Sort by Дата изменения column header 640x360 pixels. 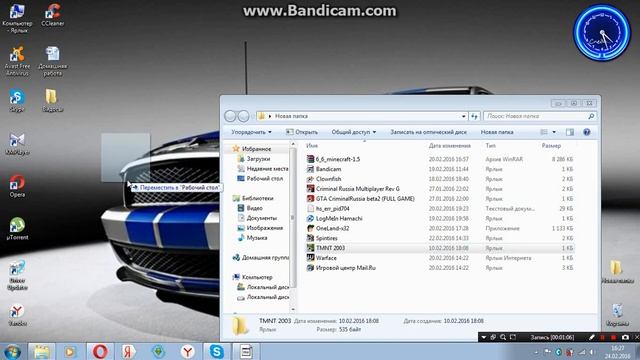449,146
